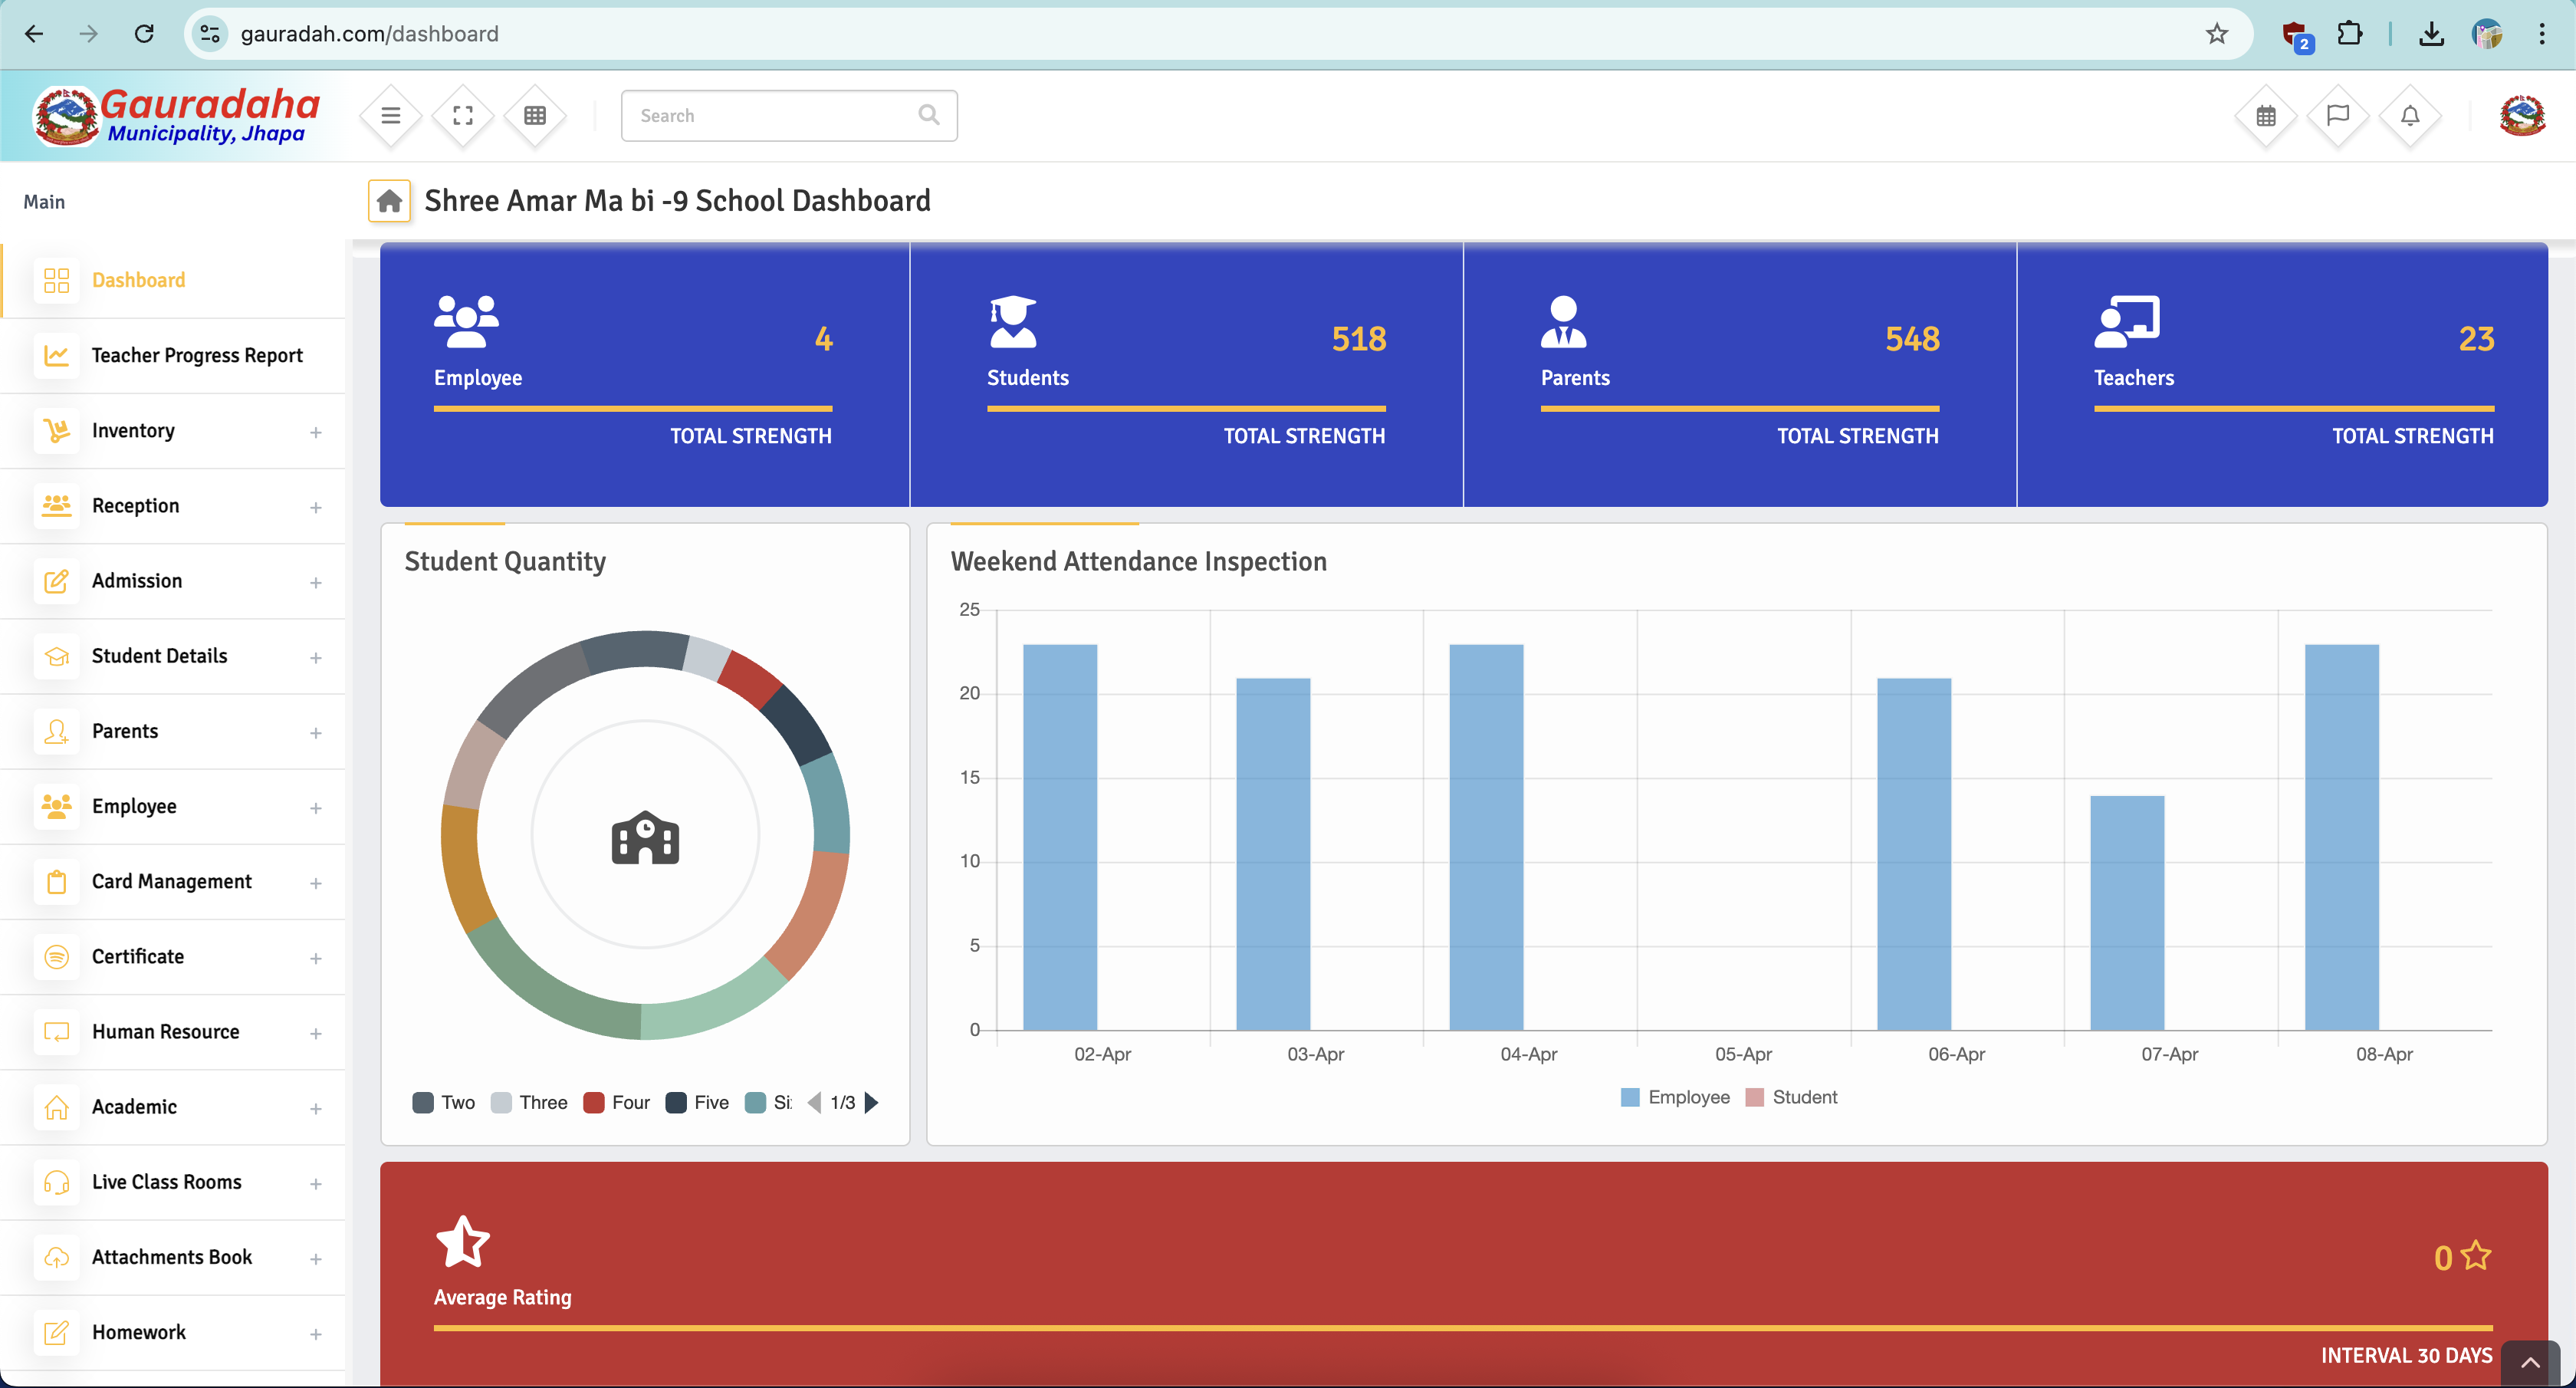Click the 07-Apr employee attendance bar
Image resolution: width=2576 pixels, height=1388 pixels.
[x=2127, y=912]
